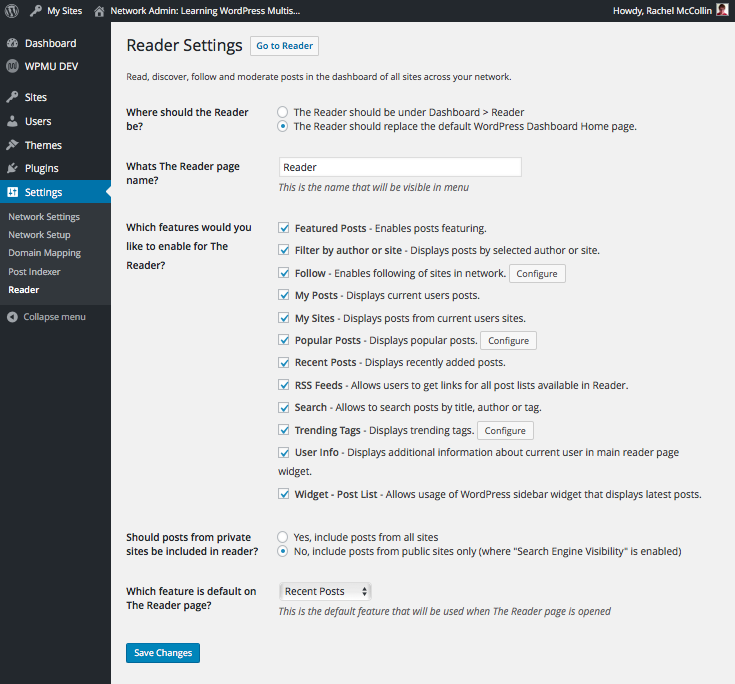Image resolution: width=735 pixels, height=684 pixels.
Task: Click the Collapse menu arrow icon
Action: tap(13, 317)
